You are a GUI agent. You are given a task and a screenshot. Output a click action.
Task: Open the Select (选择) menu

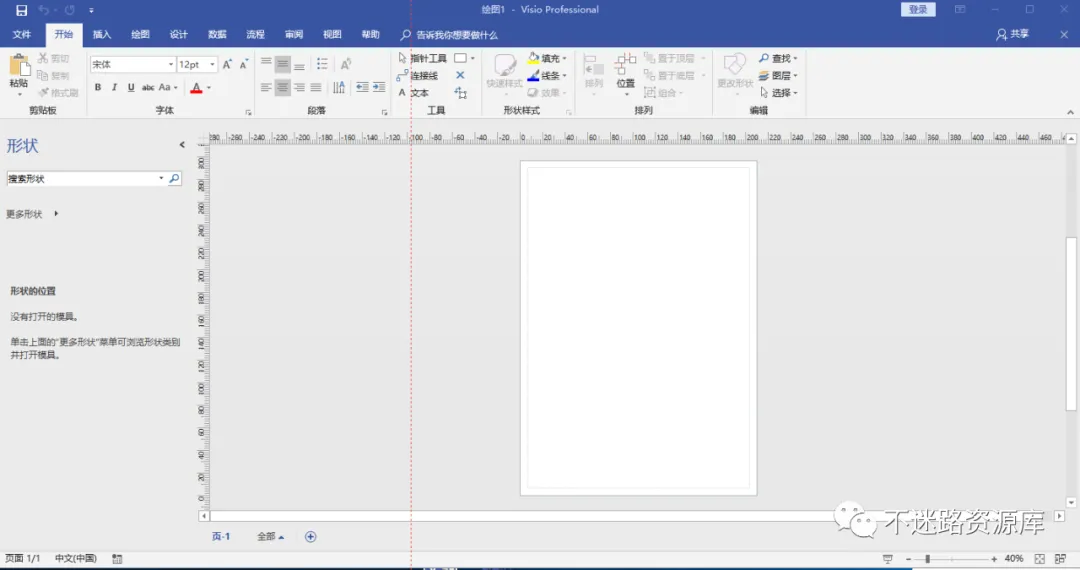[x=778, y=93]
